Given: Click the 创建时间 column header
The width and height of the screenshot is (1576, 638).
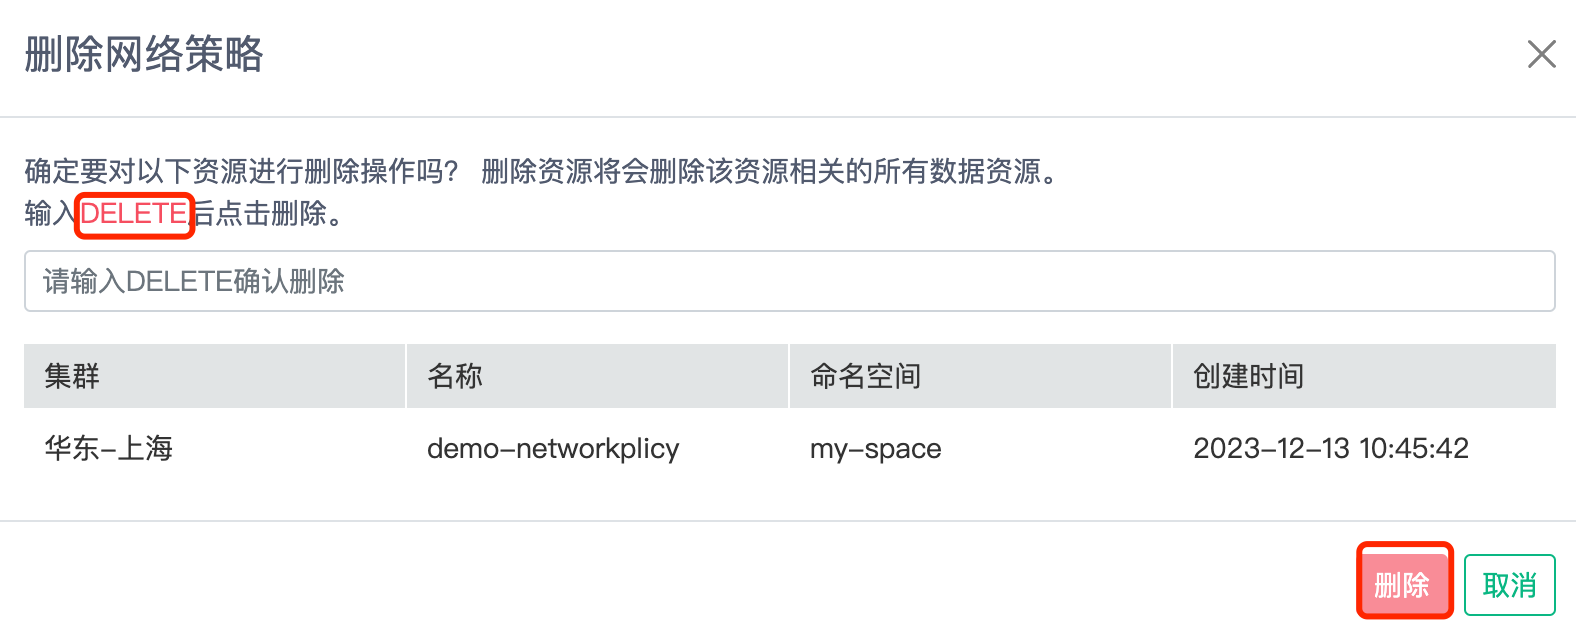Looking at the screenshot, I should point(1248,376).
